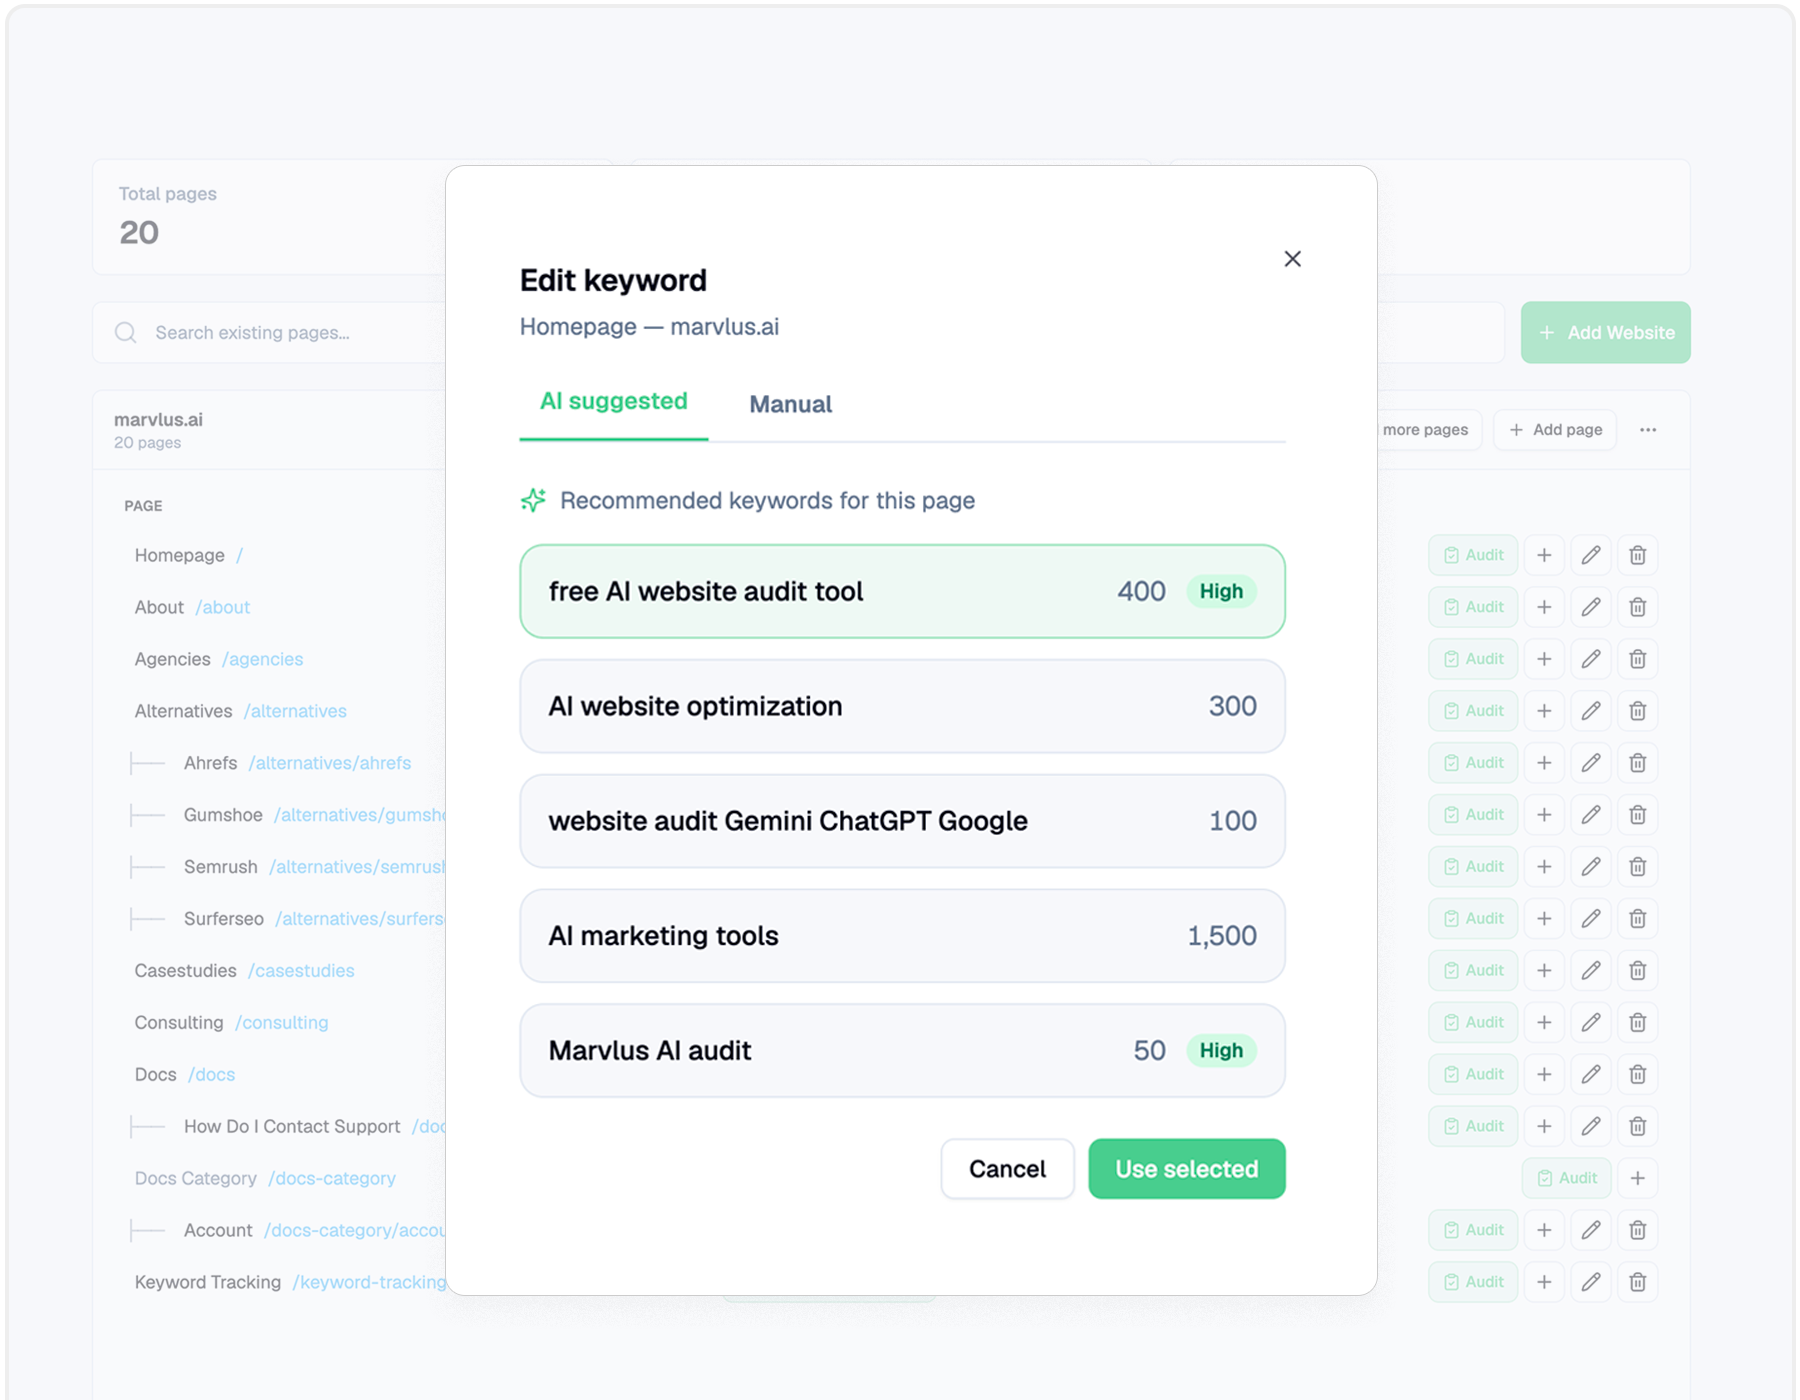
Task: Visit the /consulting link
Action: pos(281,1023)
